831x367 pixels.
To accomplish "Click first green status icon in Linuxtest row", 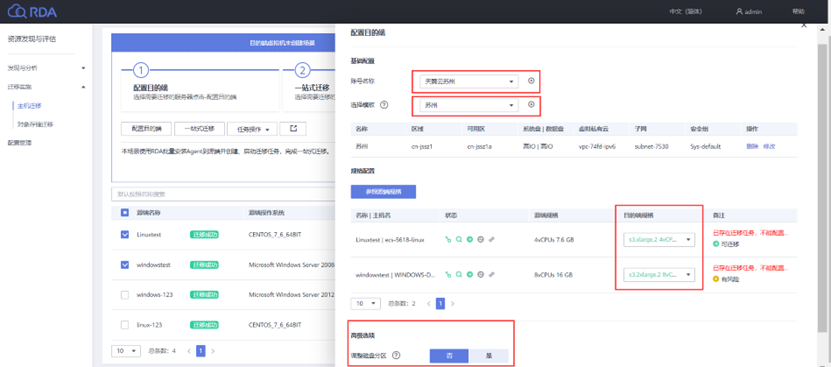I will (448, 240).
